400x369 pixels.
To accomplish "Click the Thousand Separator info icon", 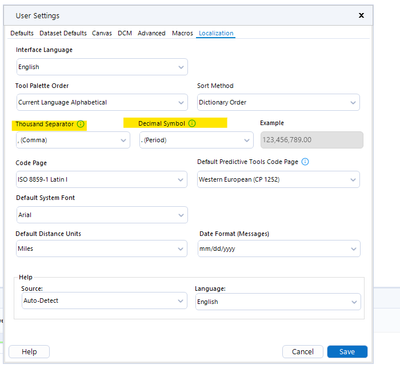I will [x=81, y=124].
